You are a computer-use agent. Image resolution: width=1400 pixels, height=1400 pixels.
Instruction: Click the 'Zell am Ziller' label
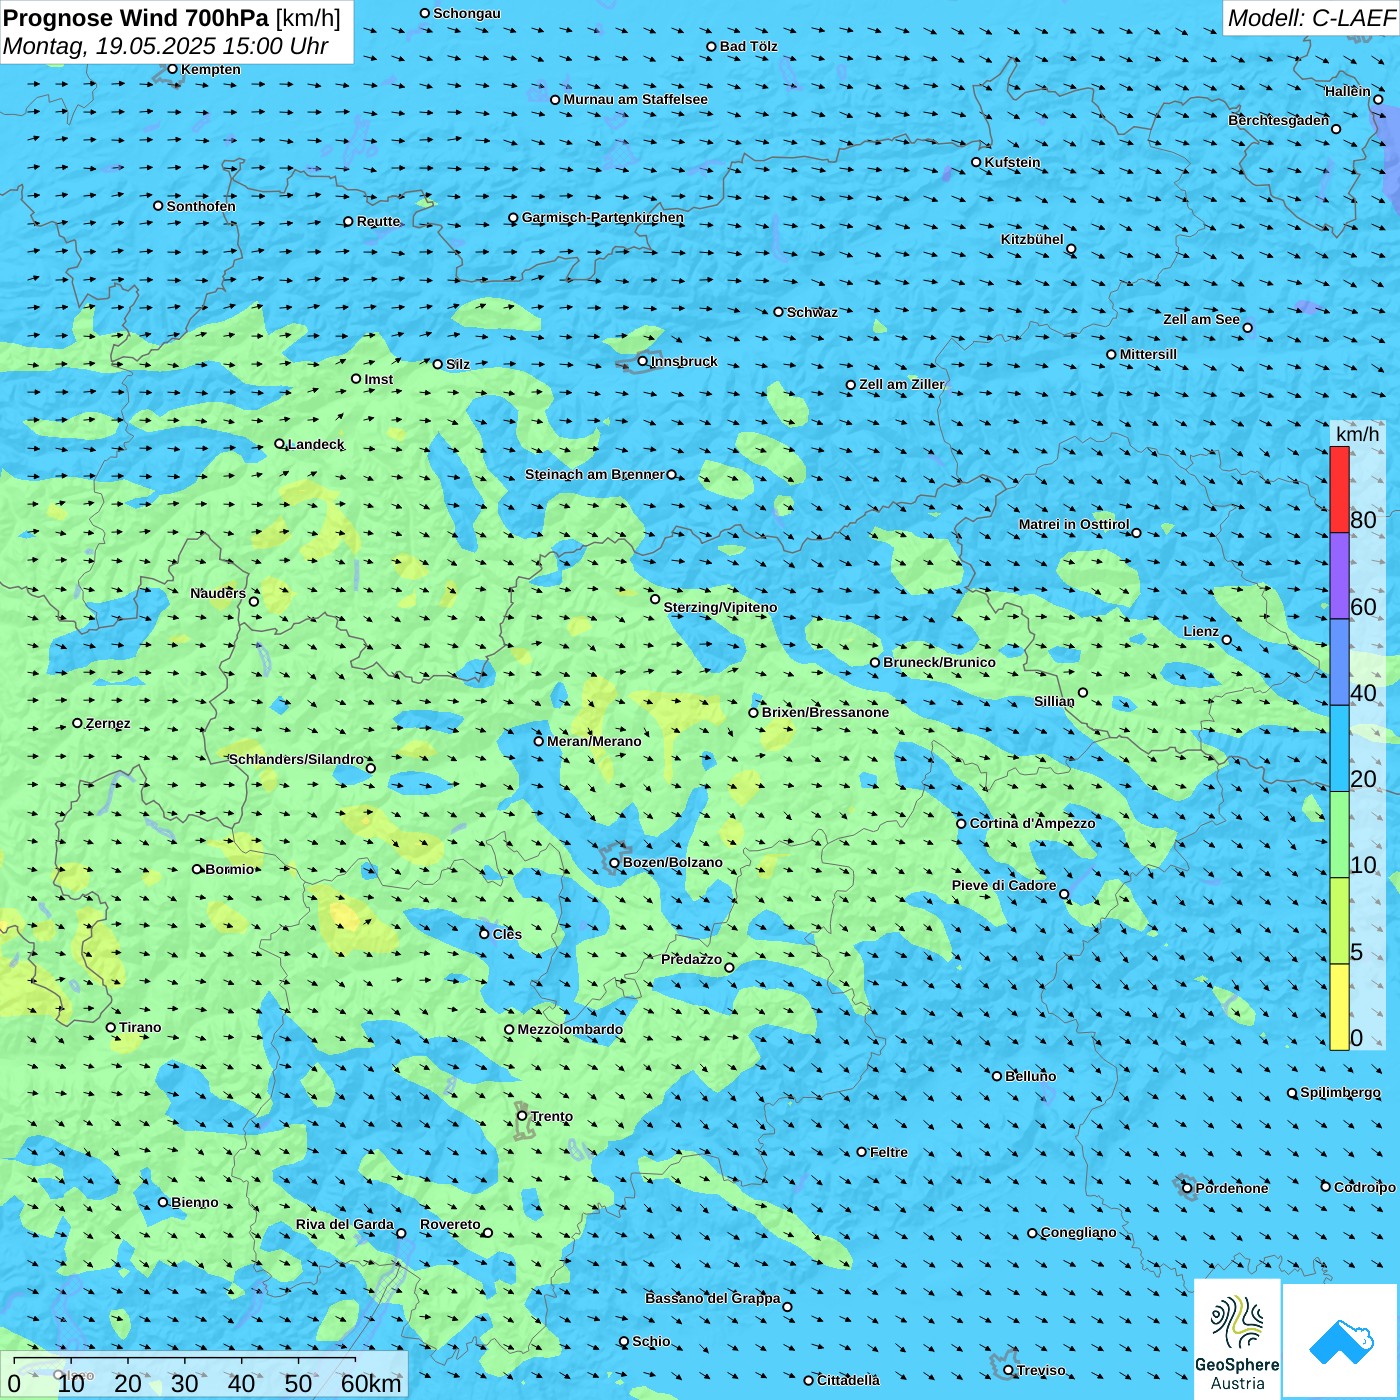pos(902,384)
